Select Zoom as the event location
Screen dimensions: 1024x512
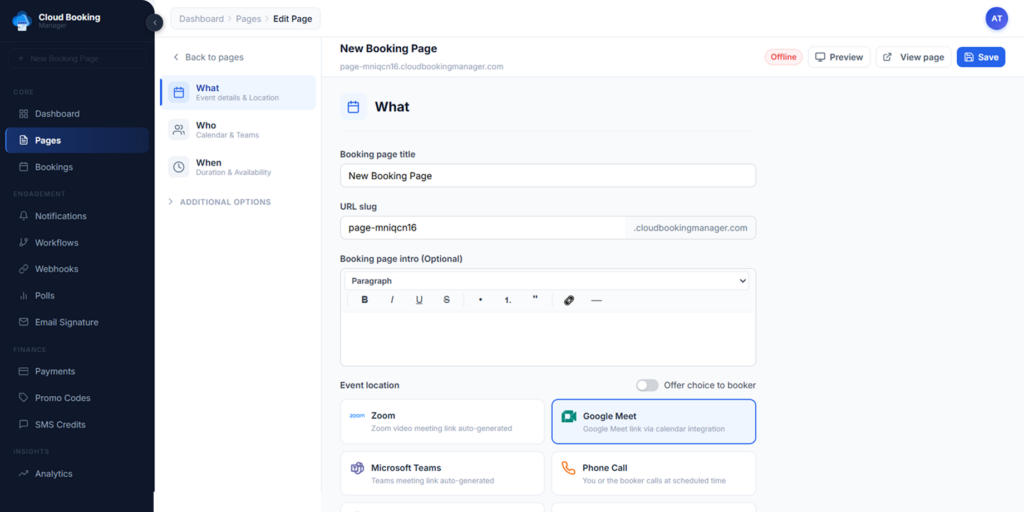point(442,421)
